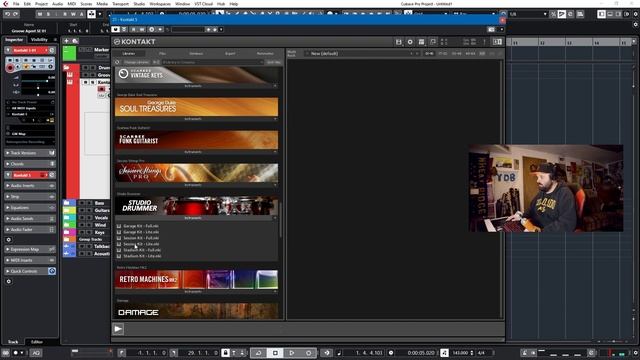This screenshot has height=360, width=640.
Task: Open track presets icon beside add track
Action: (75, 41)
